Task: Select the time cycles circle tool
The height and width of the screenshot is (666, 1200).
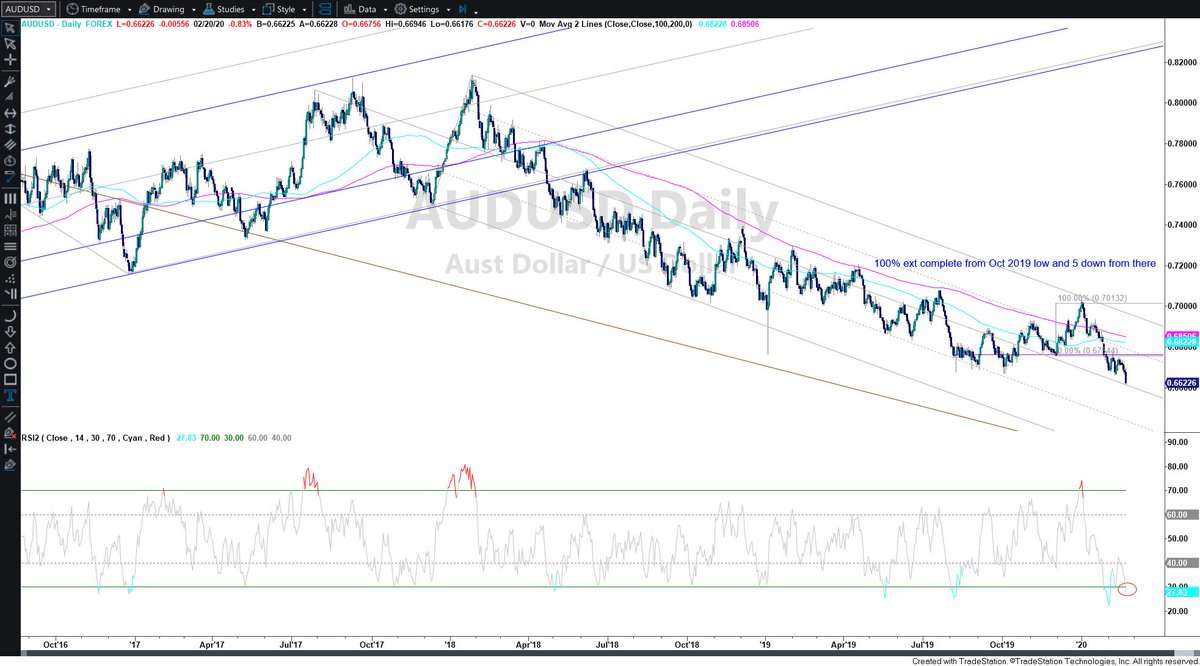Action: click(x=11, y=161)
